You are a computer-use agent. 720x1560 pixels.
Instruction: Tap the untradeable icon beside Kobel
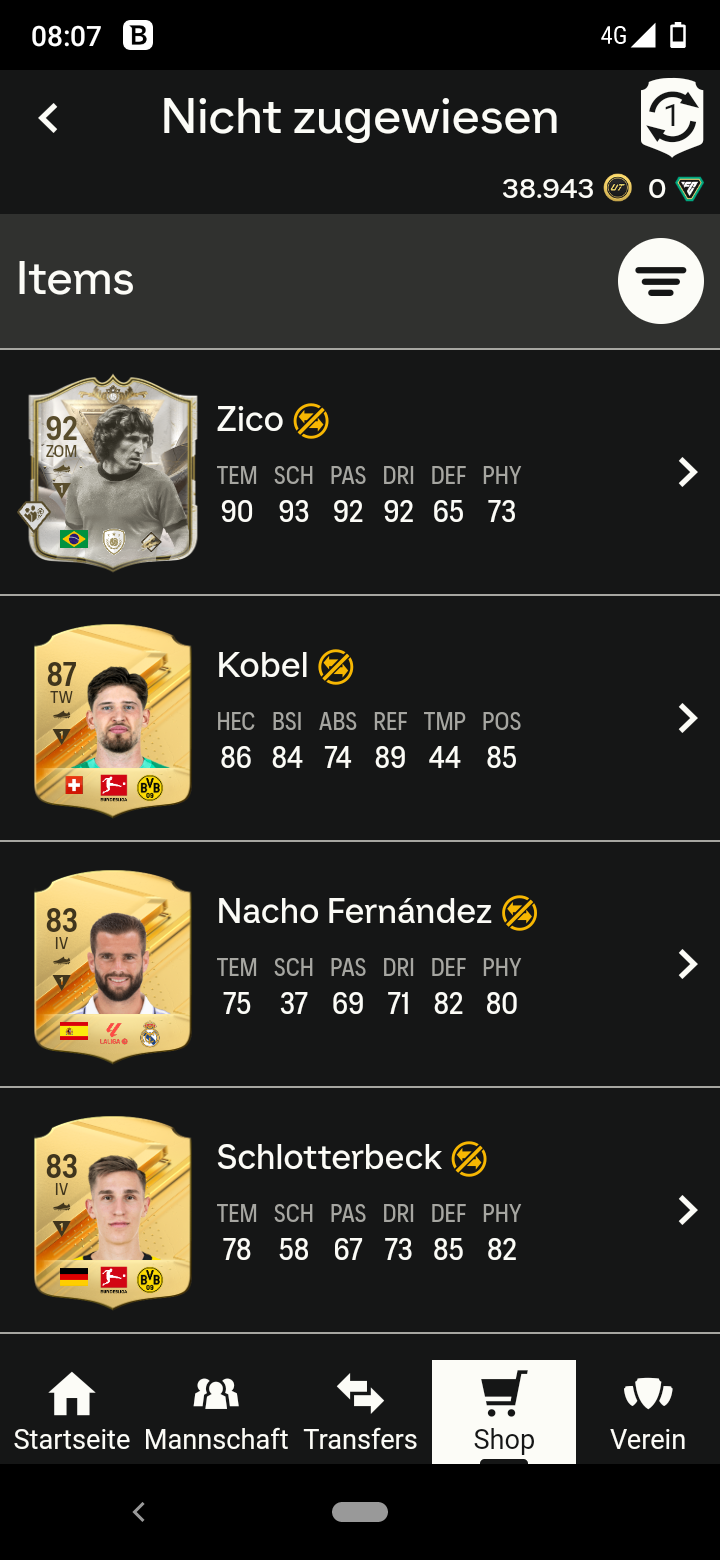point(336,667)
